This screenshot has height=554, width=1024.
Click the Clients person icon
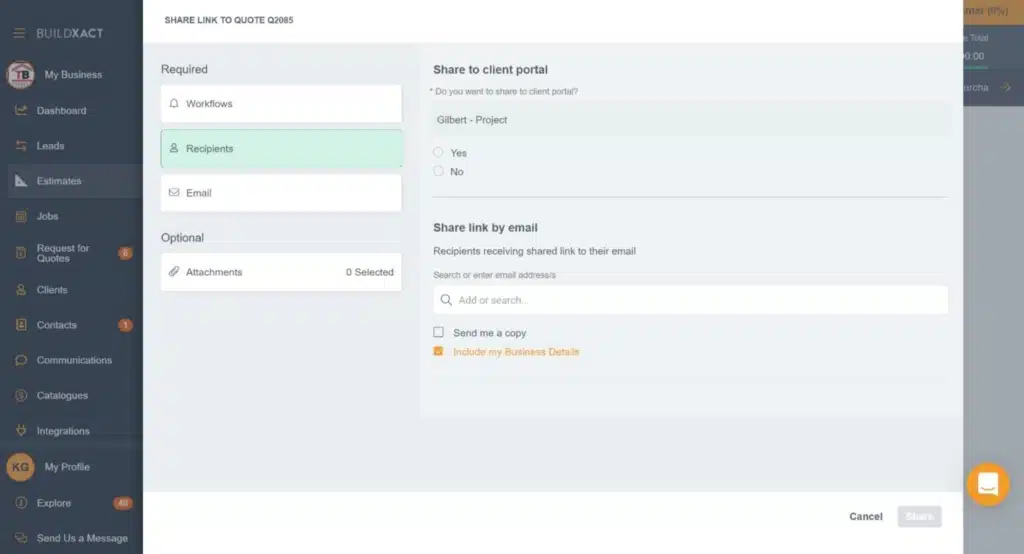click(x=21, y=290)
